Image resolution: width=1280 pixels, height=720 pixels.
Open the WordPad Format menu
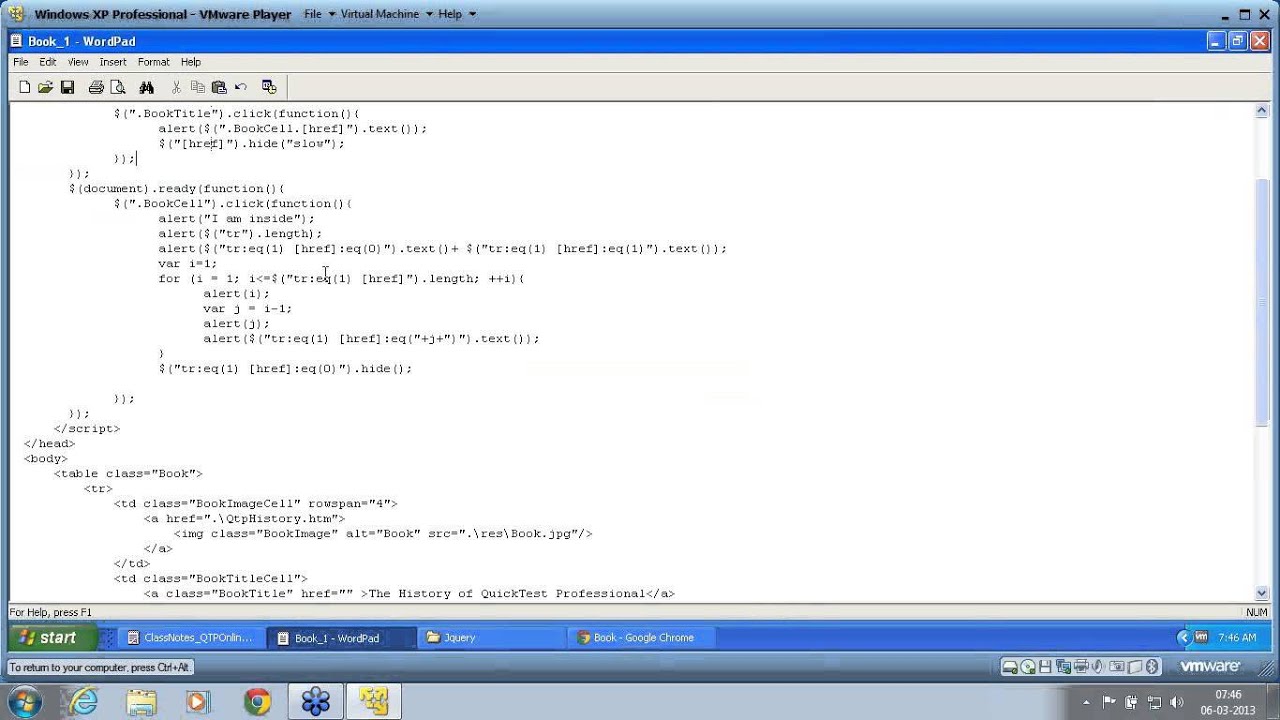click(x=154, y=62)
